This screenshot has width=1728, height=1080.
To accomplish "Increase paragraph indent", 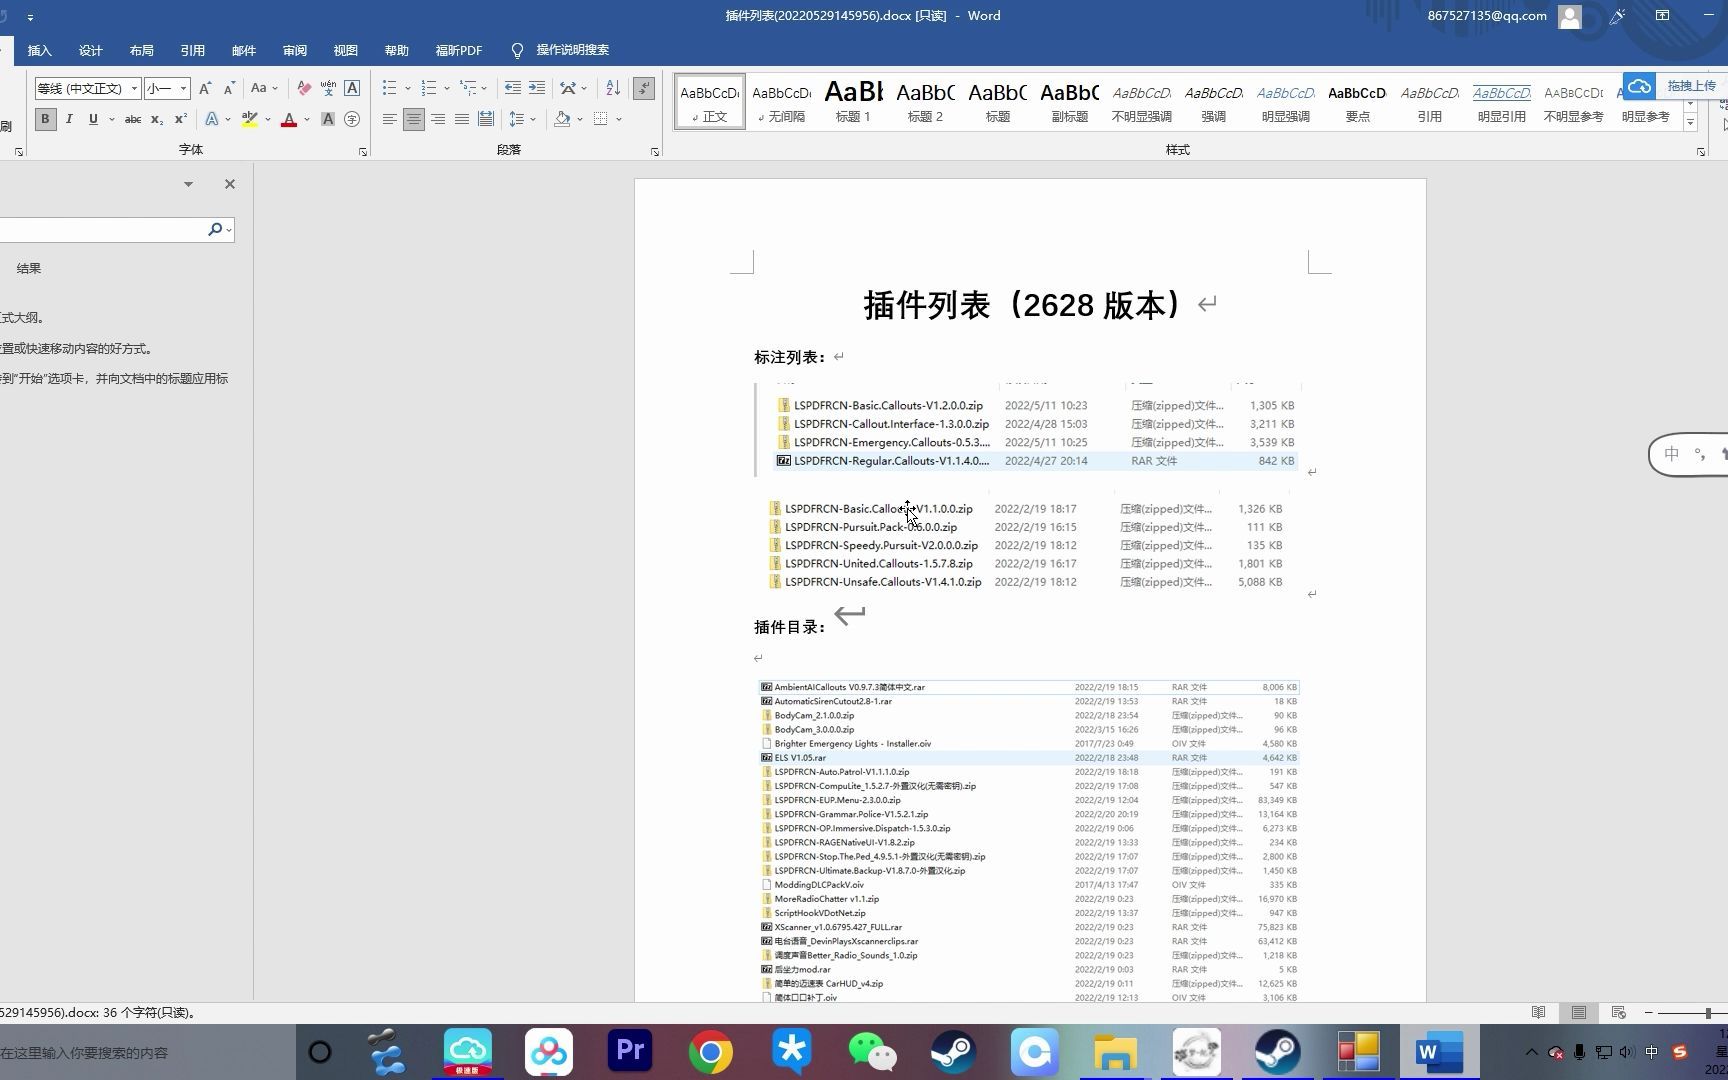I will (537, 88).
